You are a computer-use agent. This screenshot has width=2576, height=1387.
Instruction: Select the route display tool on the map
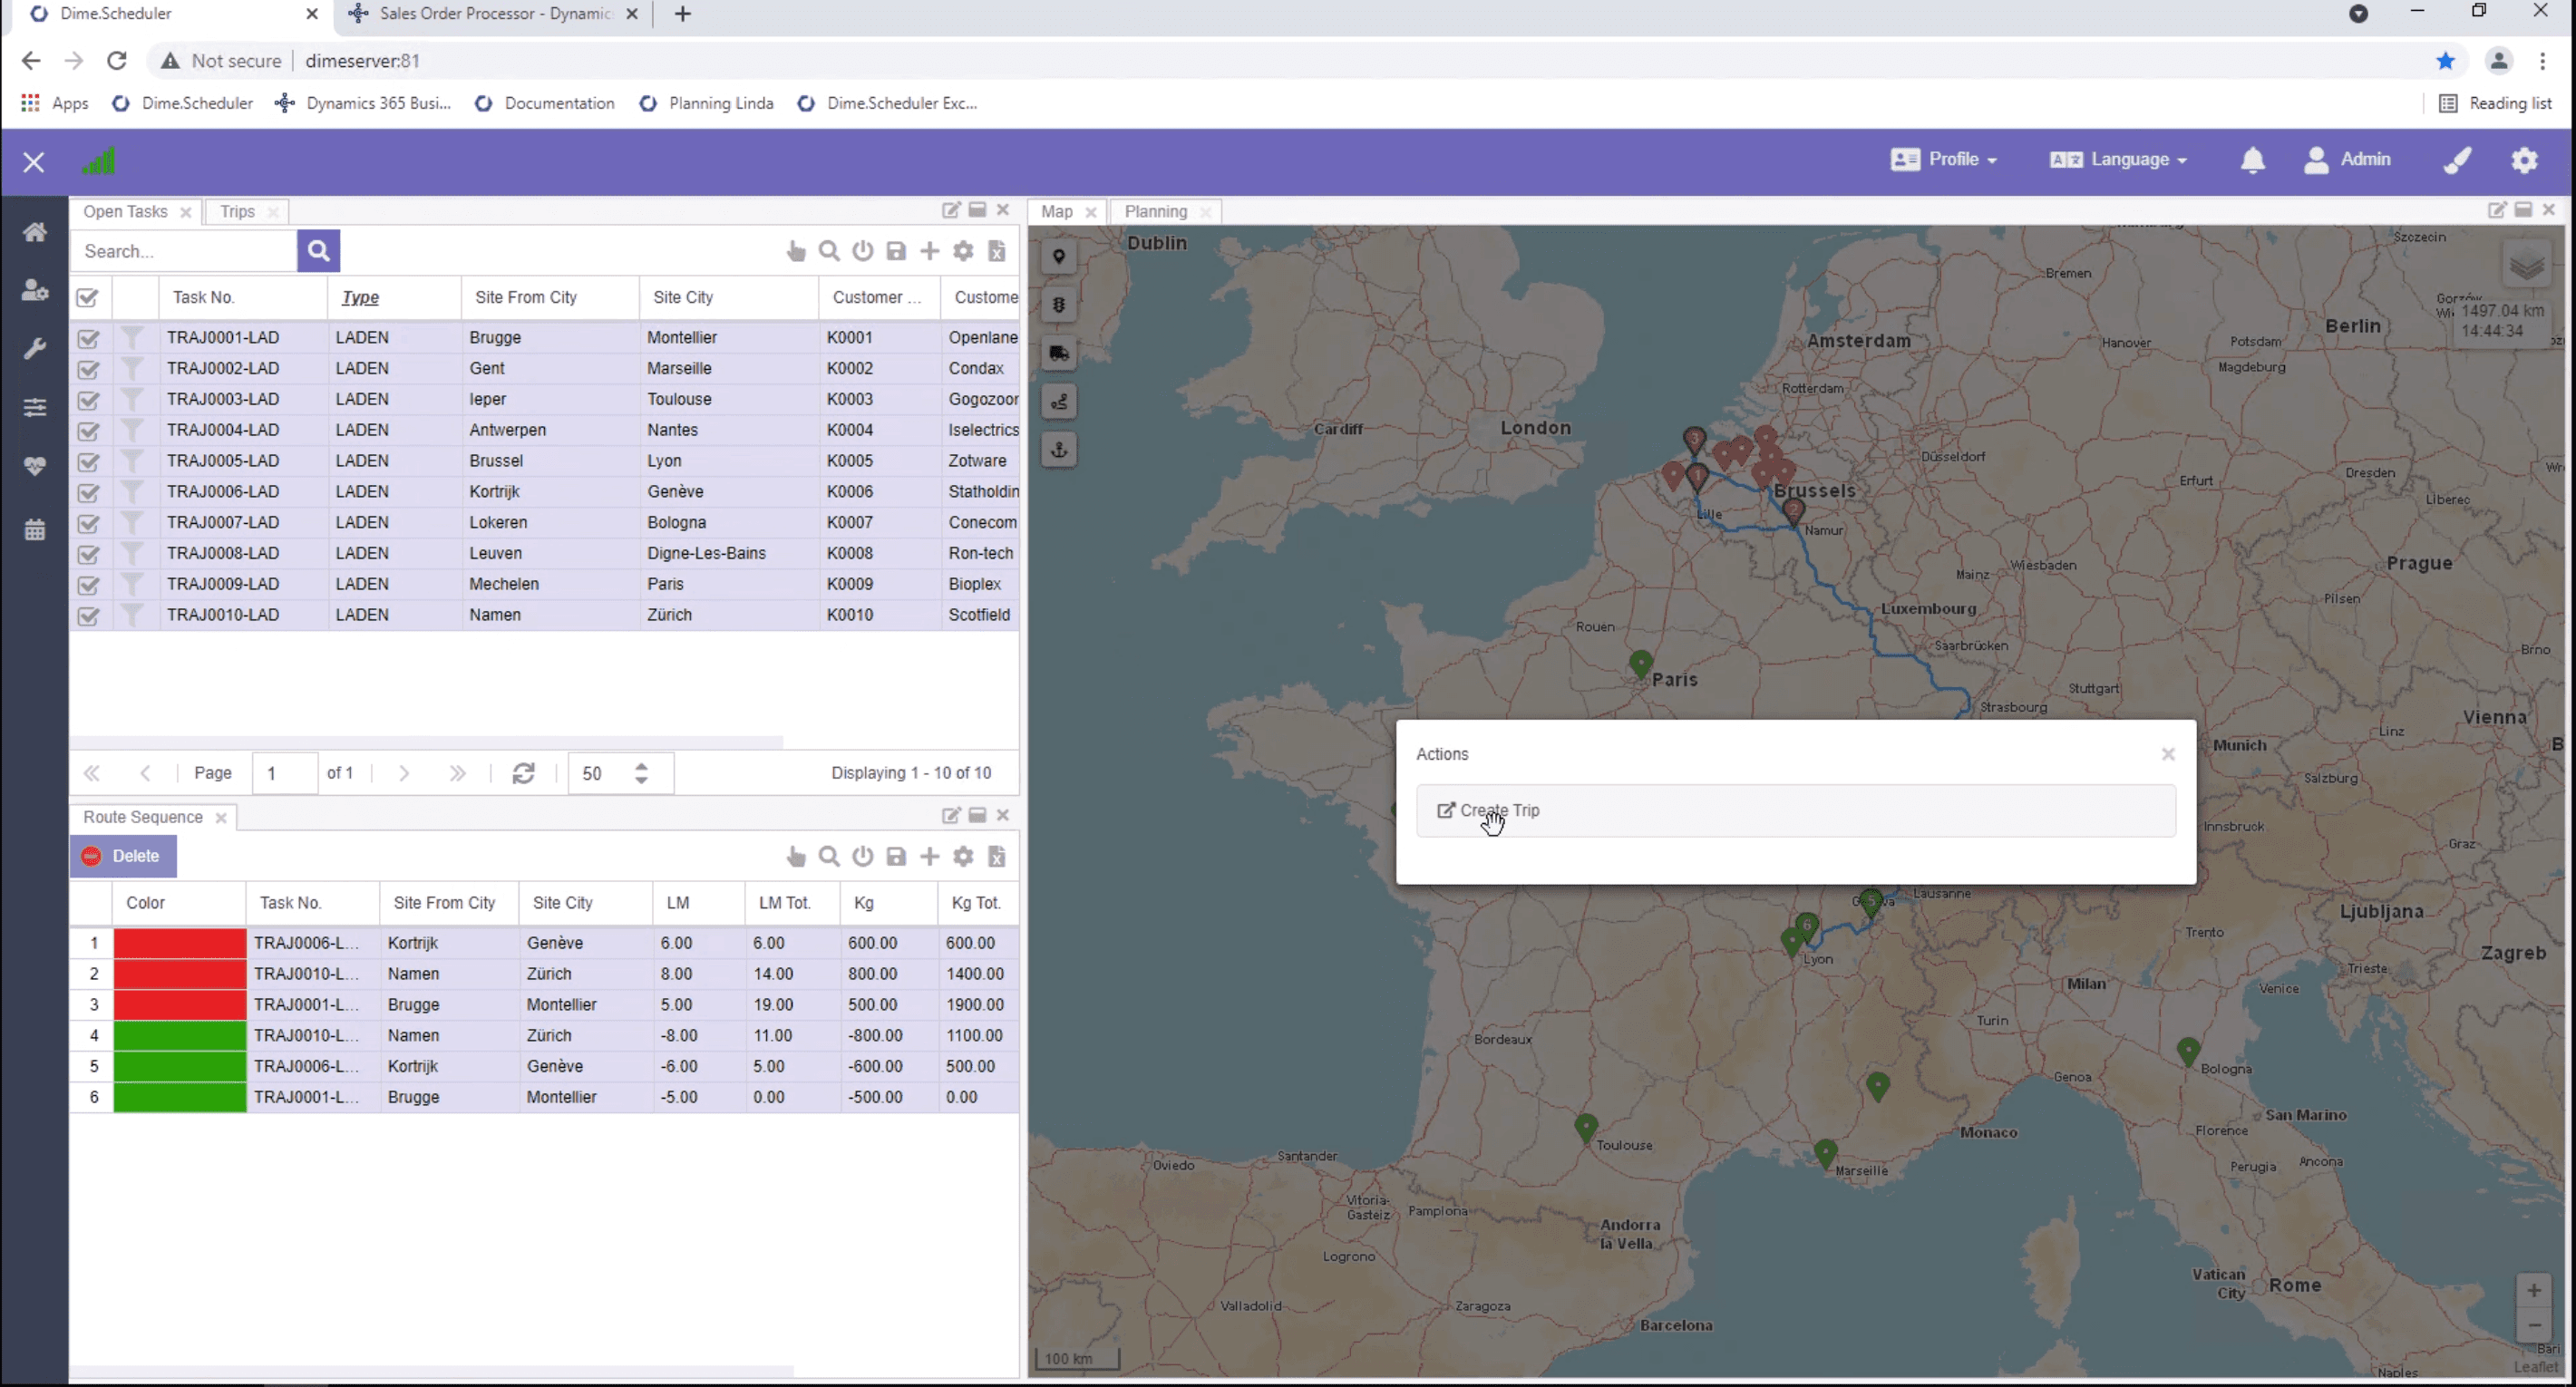pyautogui.click(x=1059, y=401)
